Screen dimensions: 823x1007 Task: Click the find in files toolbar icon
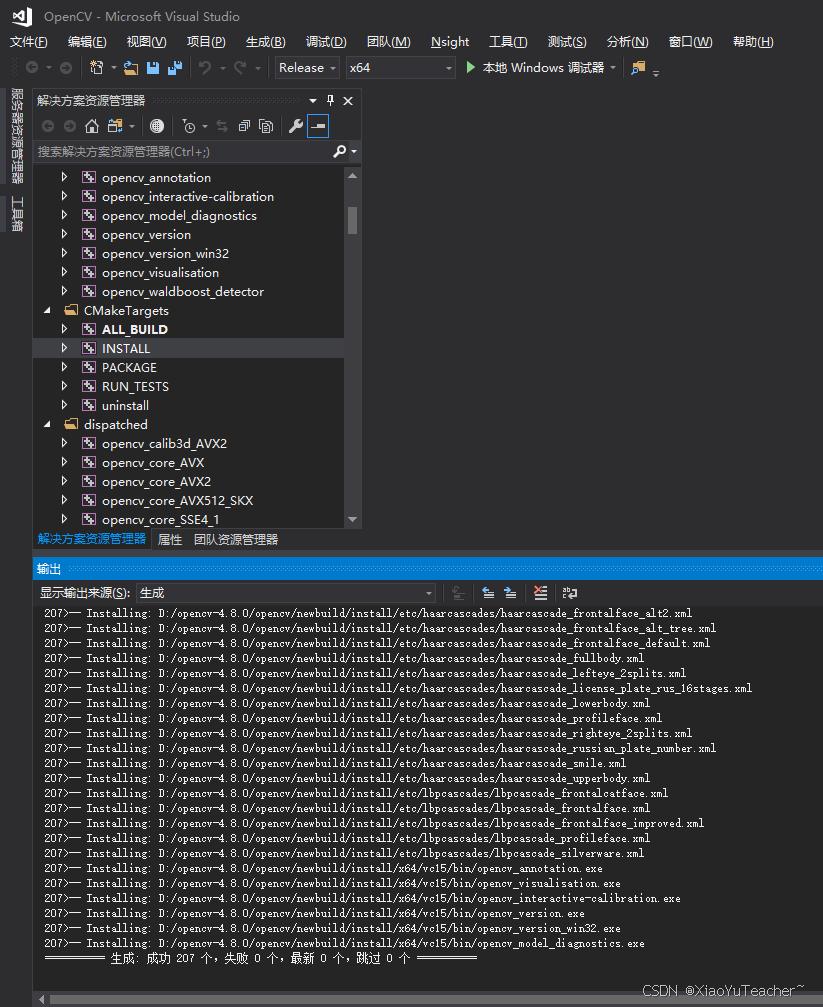tap(638, 67)
